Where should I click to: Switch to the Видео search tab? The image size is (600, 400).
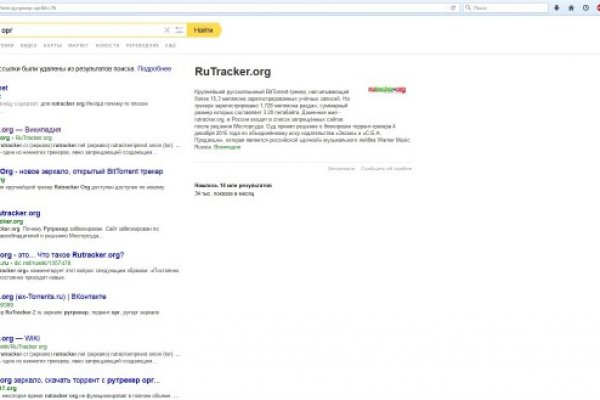(28, 45)
